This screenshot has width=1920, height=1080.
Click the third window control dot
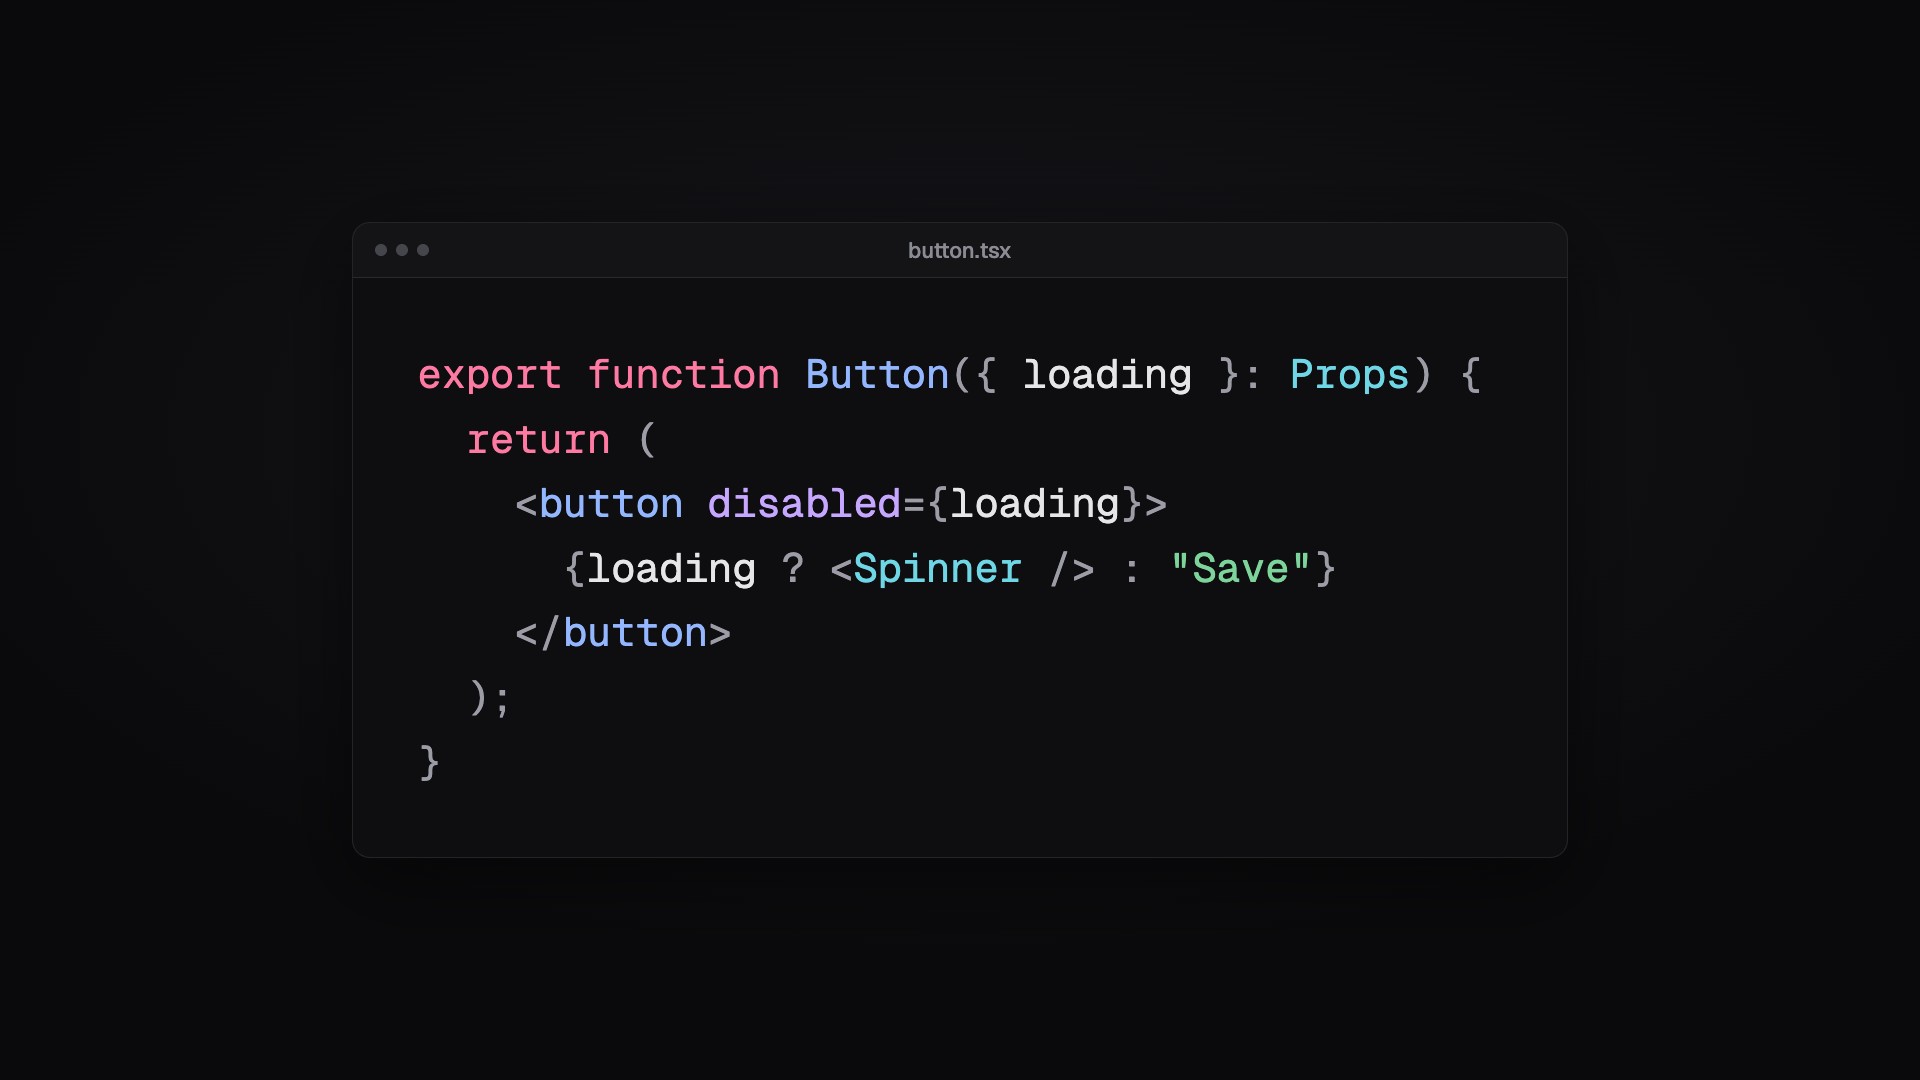coord(423,250)
